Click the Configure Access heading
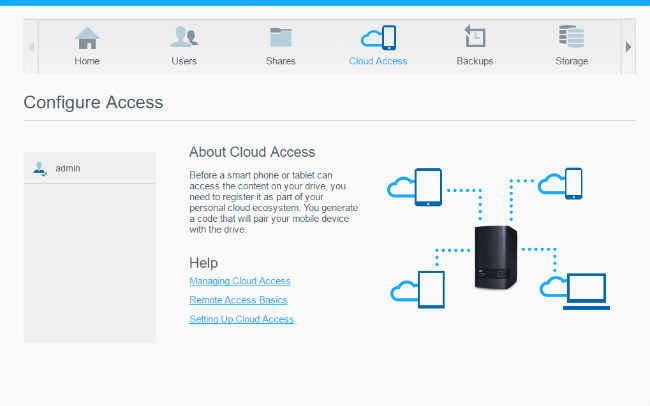Viewport: 650px width, 406px height. tap(93, 103)
